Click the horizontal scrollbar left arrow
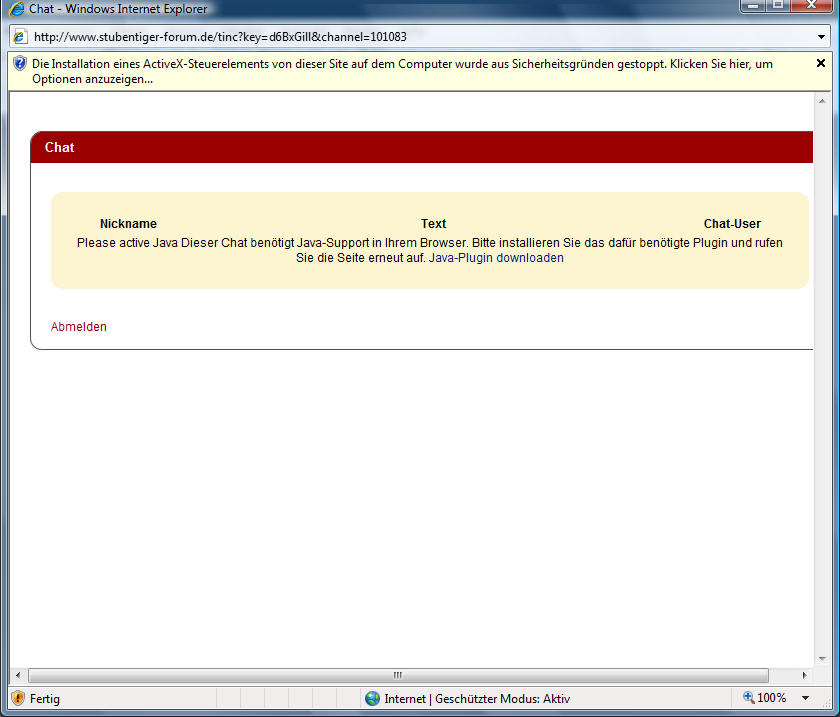 (x=17, y=675)
